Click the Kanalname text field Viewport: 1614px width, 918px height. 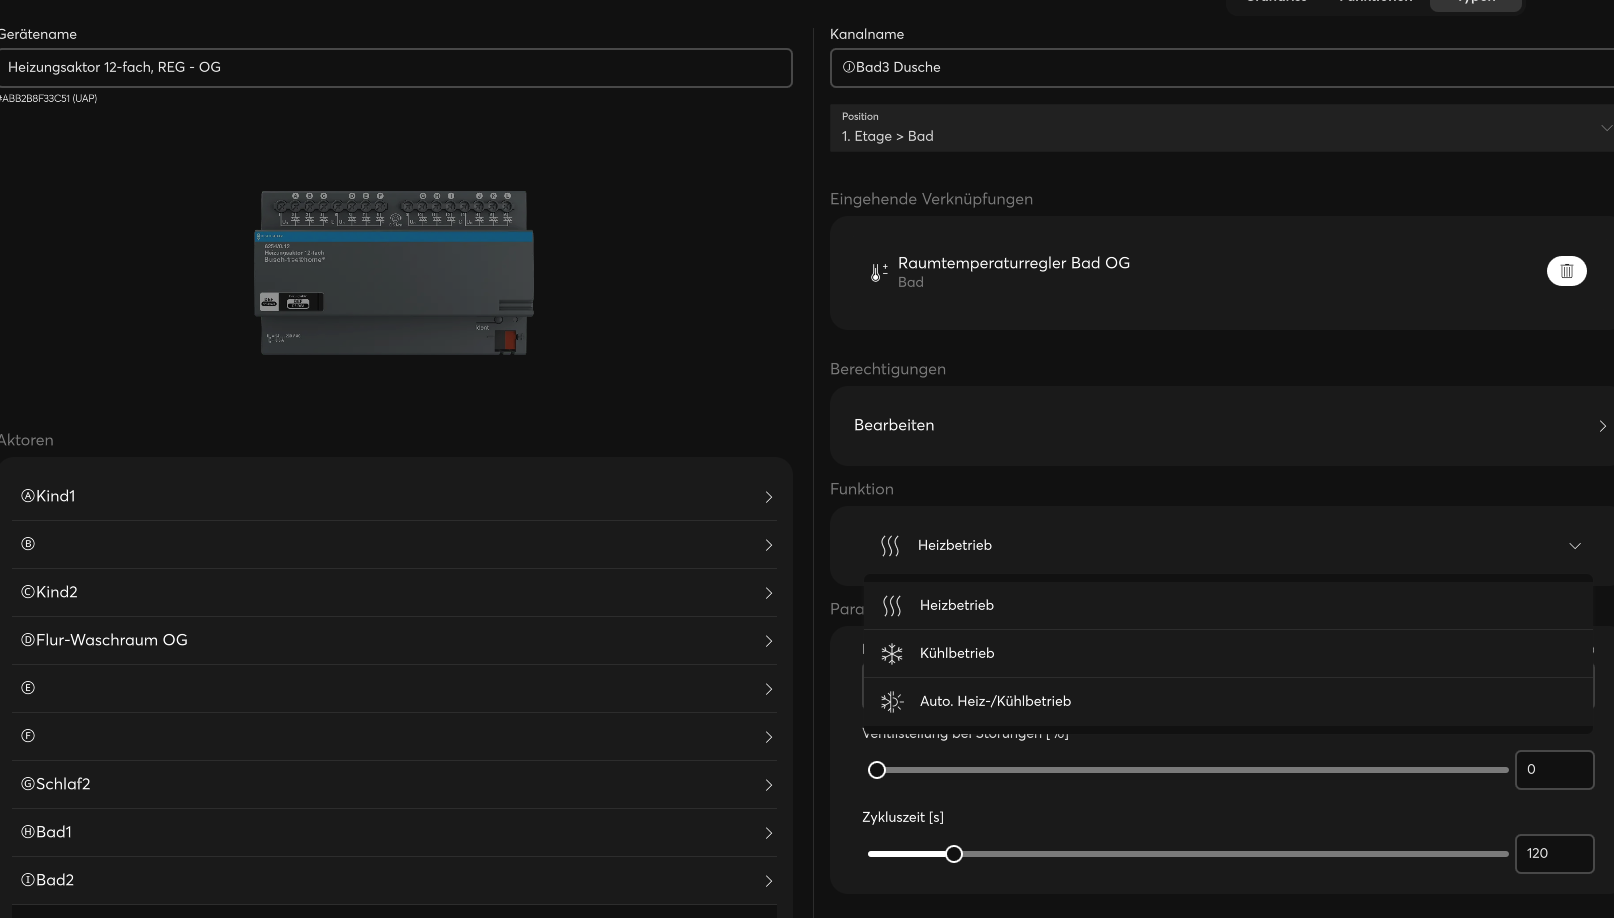(x=1220, y=68)
